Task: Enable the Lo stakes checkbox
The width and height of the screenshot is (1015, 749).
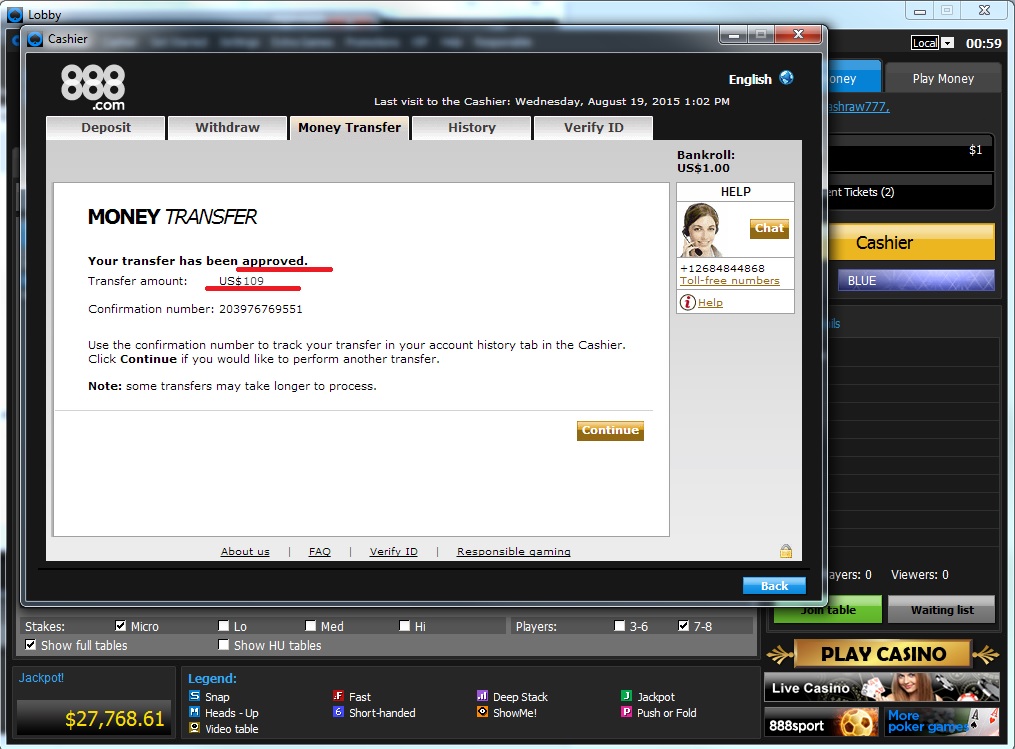Action: point(224,625)
